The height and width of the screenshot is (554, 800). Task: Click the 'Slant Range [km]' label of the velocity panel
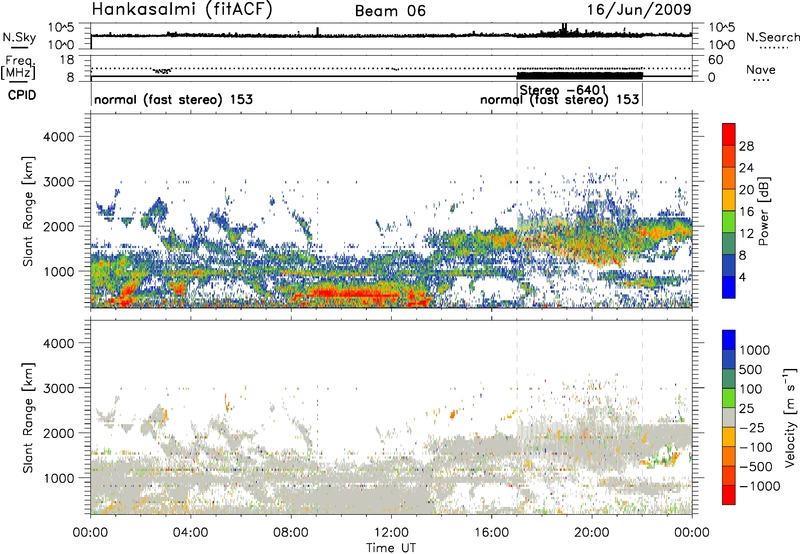pyautogui.click(x=28, y=417)
